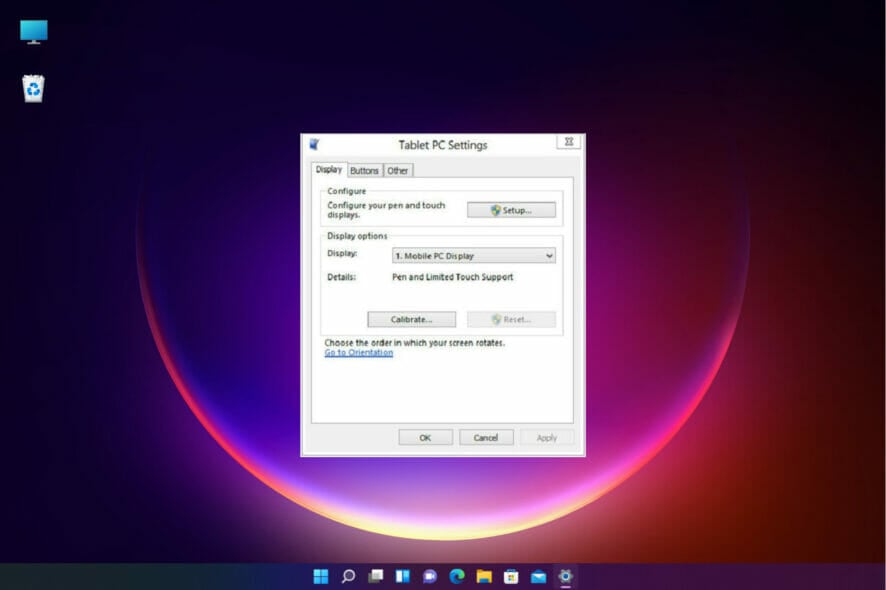Select the monitor icon on the desktop
The height and width of the screenshot is (590, 886).
point(31,31)
